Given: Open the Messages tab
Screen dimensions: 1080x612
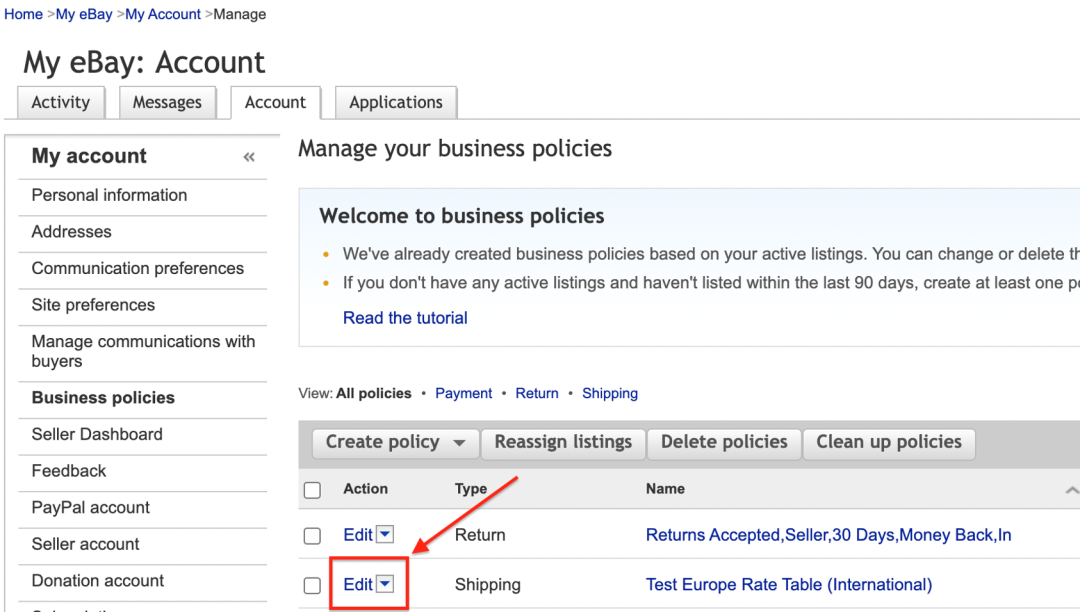Looking at the screenshot, I should coord(167,102).
